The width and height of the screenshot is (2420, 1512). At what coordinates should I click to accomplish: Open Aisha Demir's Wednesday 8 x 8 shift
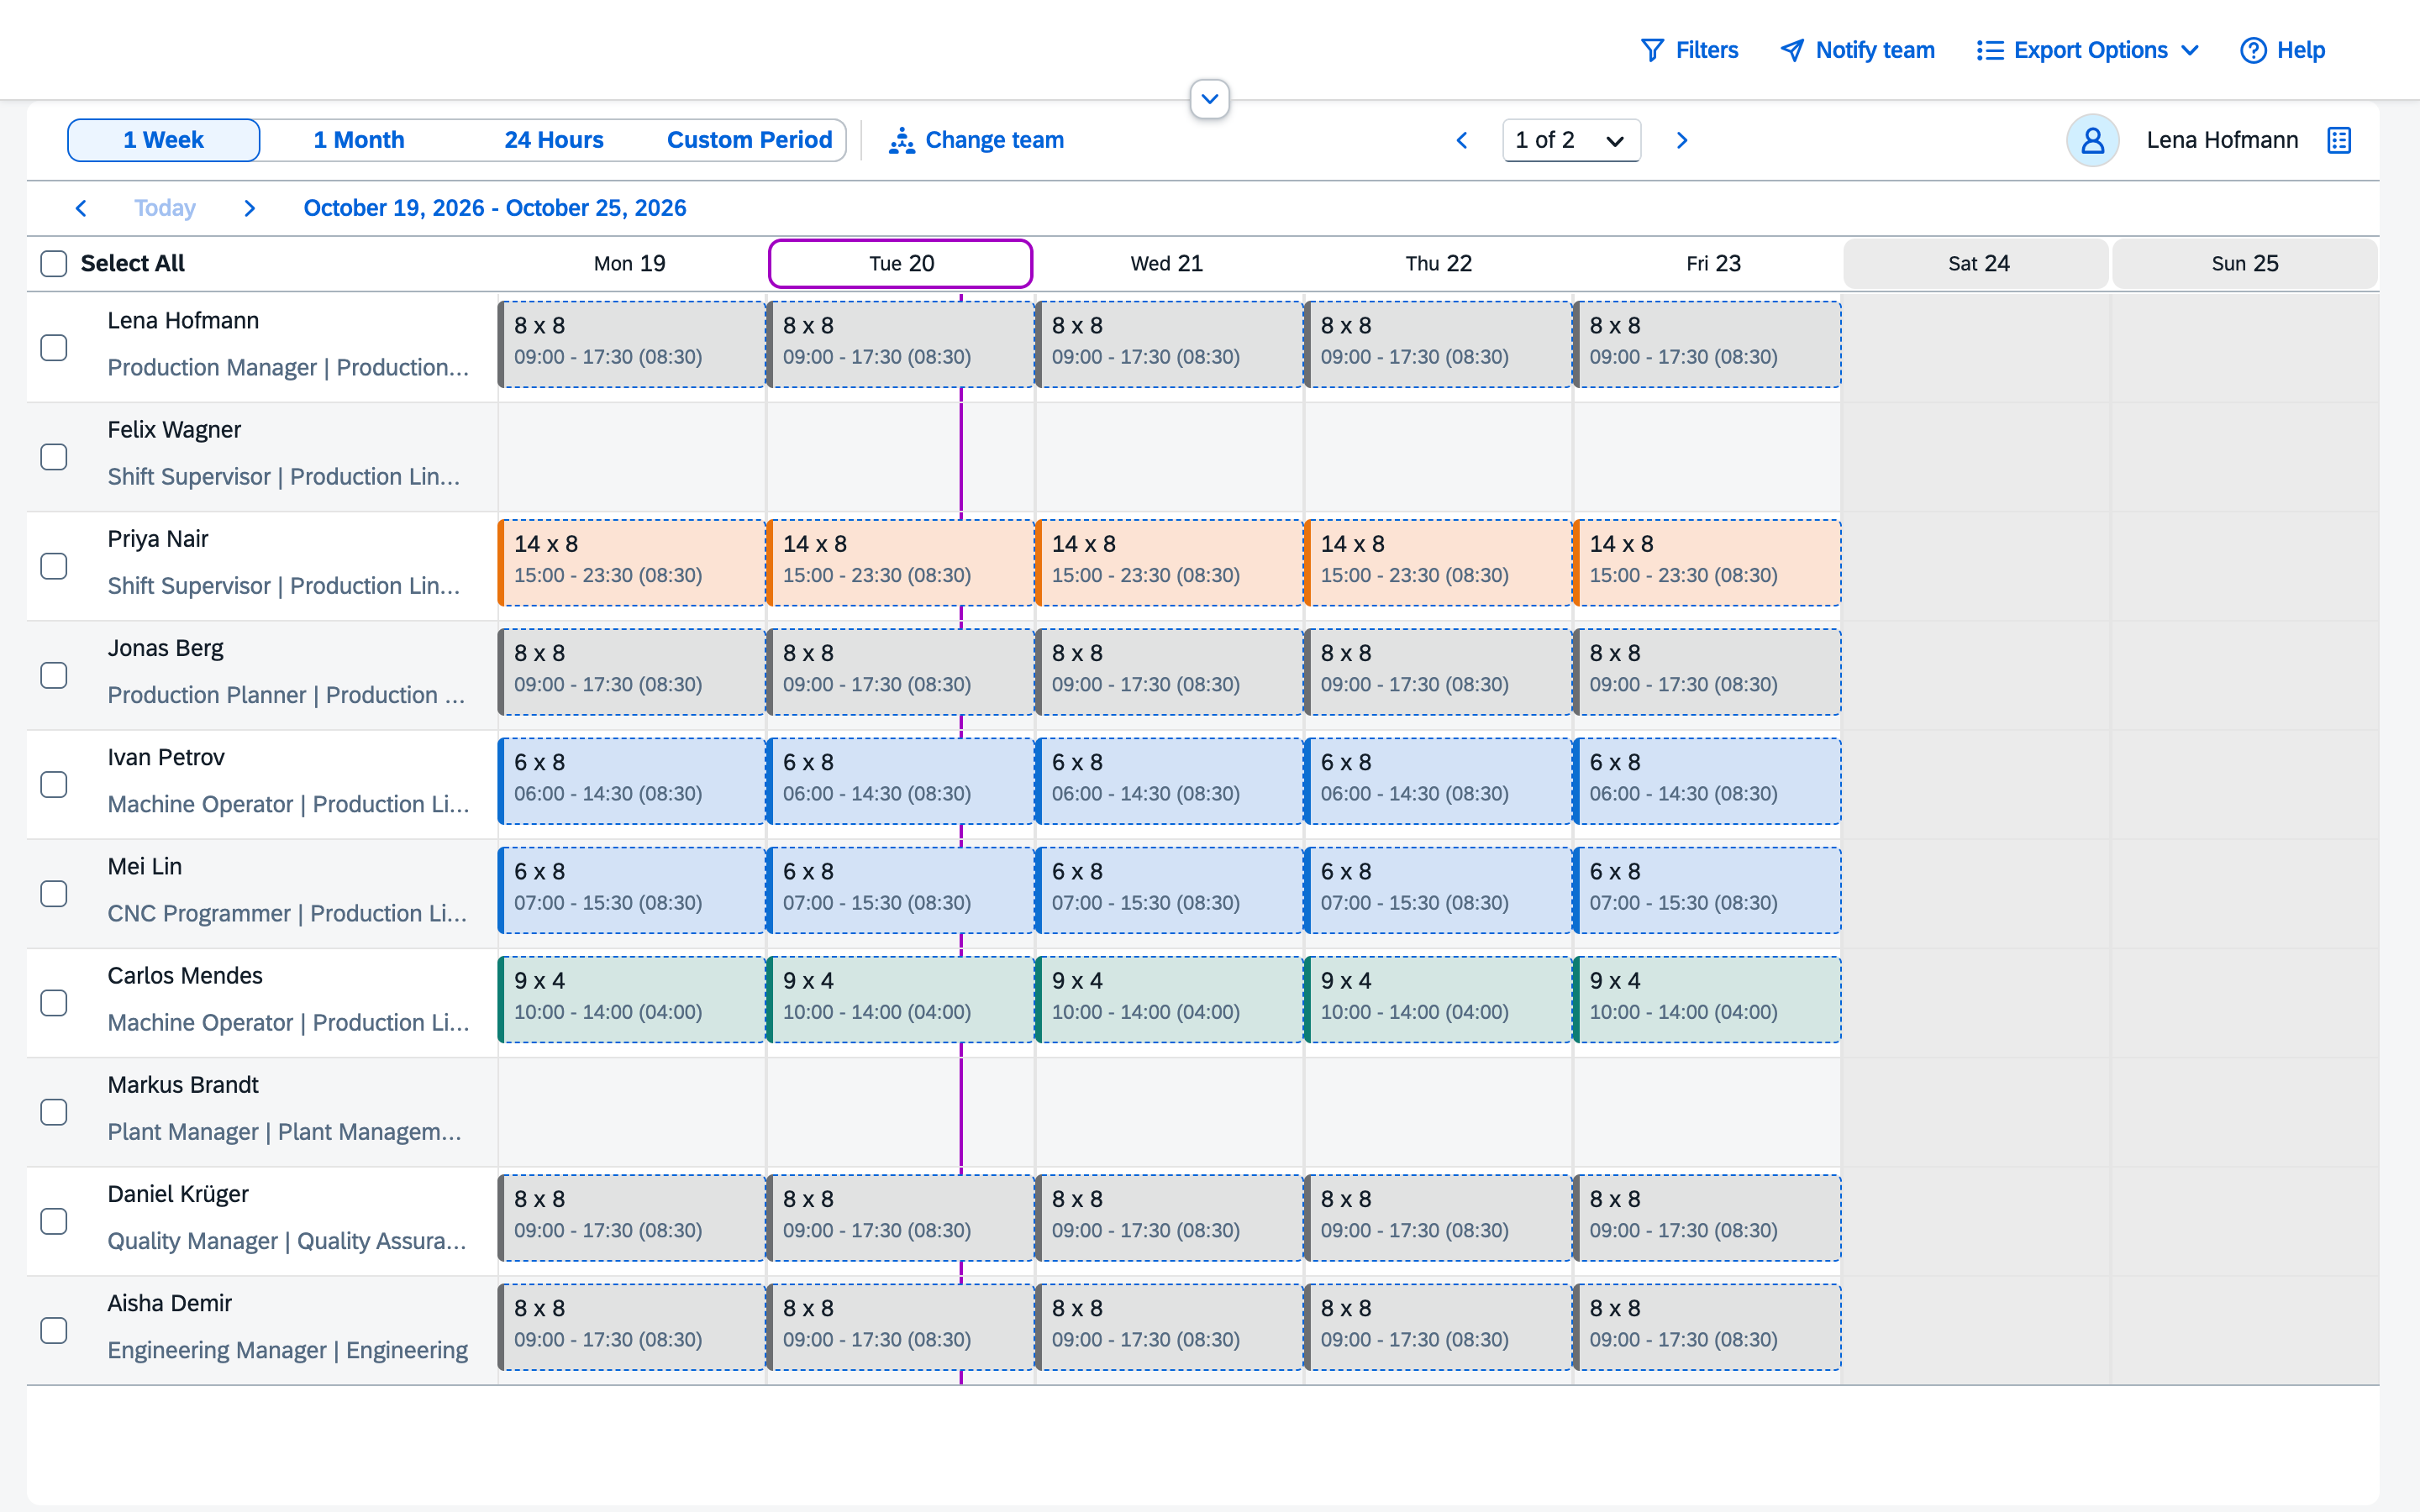click(x=1170, y=1327)
